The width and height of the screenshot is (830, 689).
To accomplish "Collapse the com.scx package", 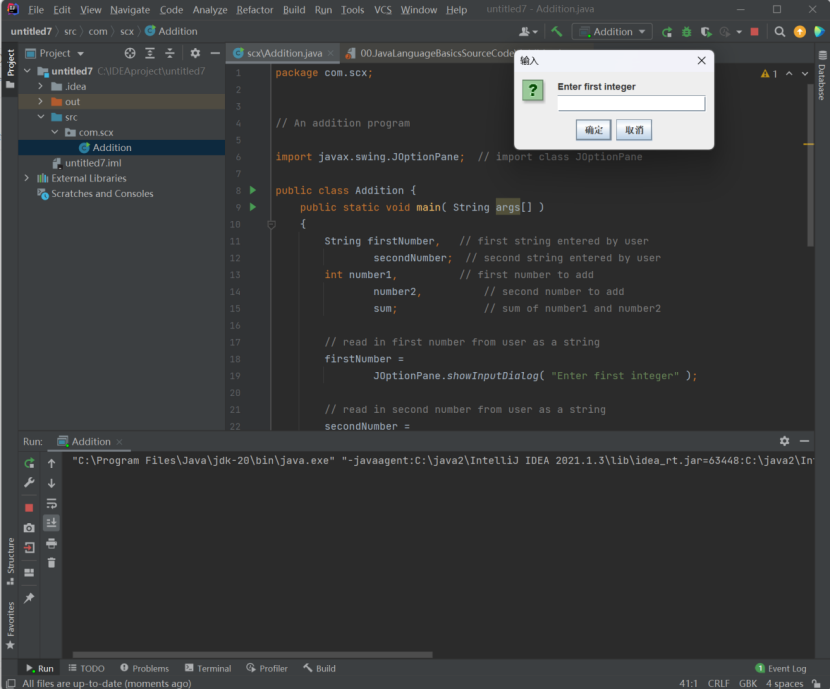I will (55, 132).
